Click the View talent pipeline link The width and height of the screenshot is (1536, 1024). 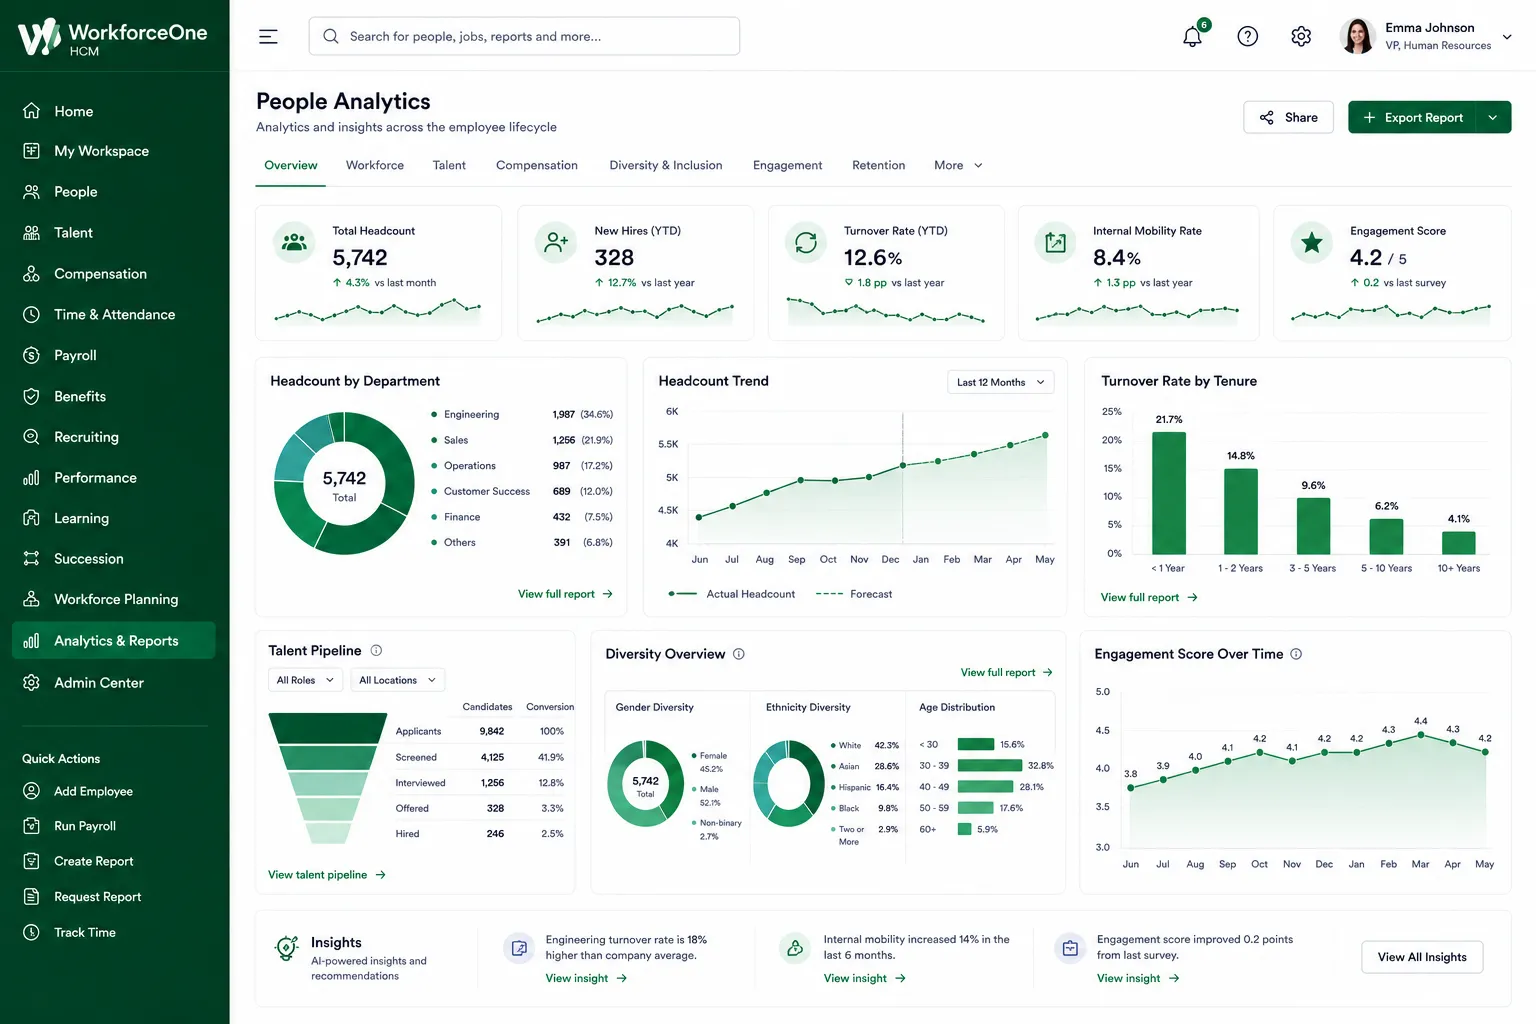pos(327,876)
